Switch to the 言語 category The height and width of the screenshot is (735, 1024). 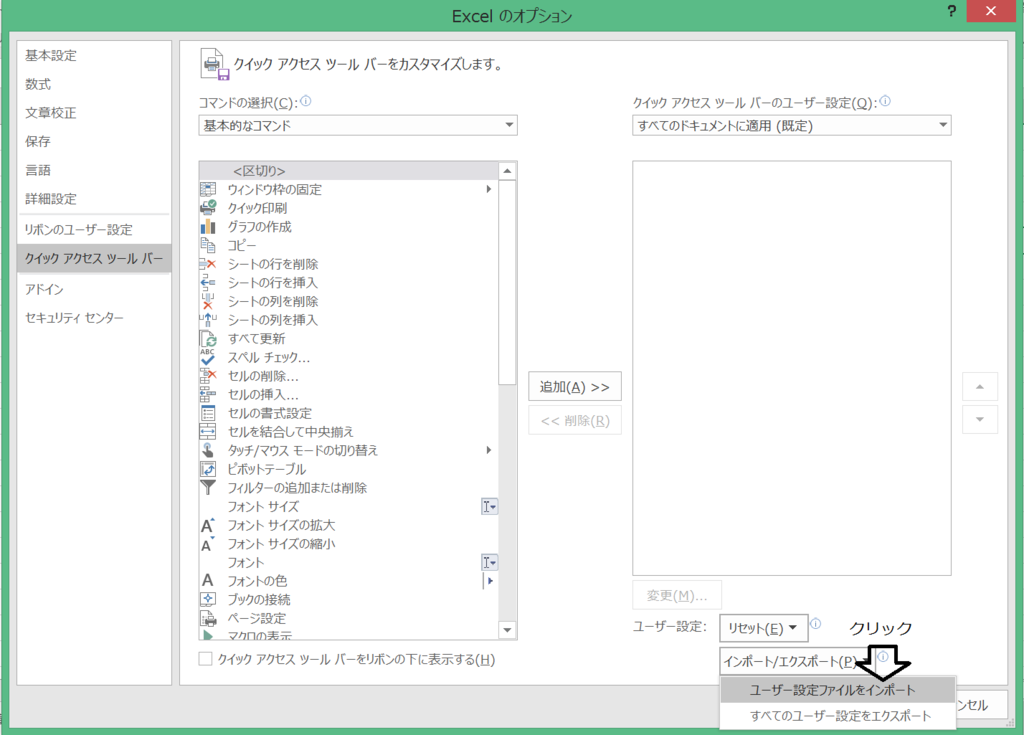click(x=94, y=170)
